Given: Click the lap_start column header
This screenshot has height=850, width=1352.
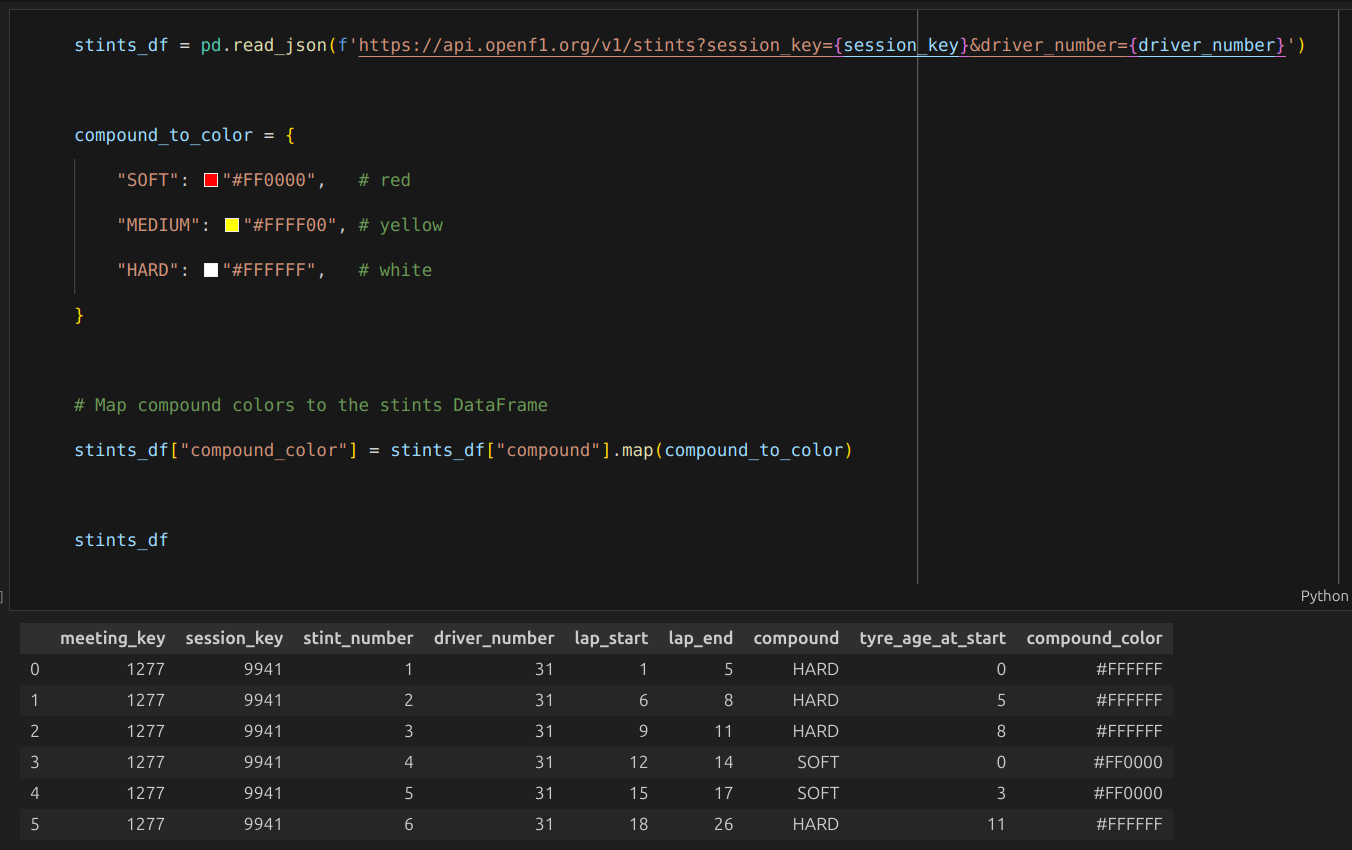Looking at the screenshot, I should click(x=611, y=638).
